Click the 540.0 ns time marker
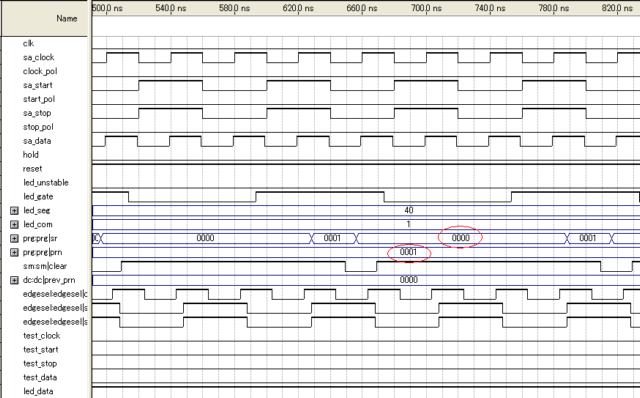This screenshot has height=398, width=640. coord(171,8)
